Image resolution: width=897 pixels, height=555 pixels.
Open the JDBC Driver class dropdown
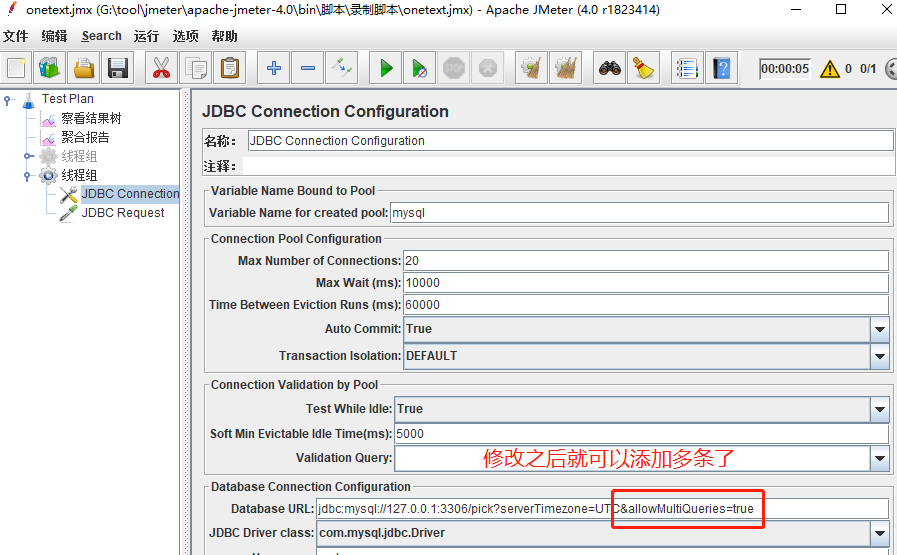click(x=879, y=533)
